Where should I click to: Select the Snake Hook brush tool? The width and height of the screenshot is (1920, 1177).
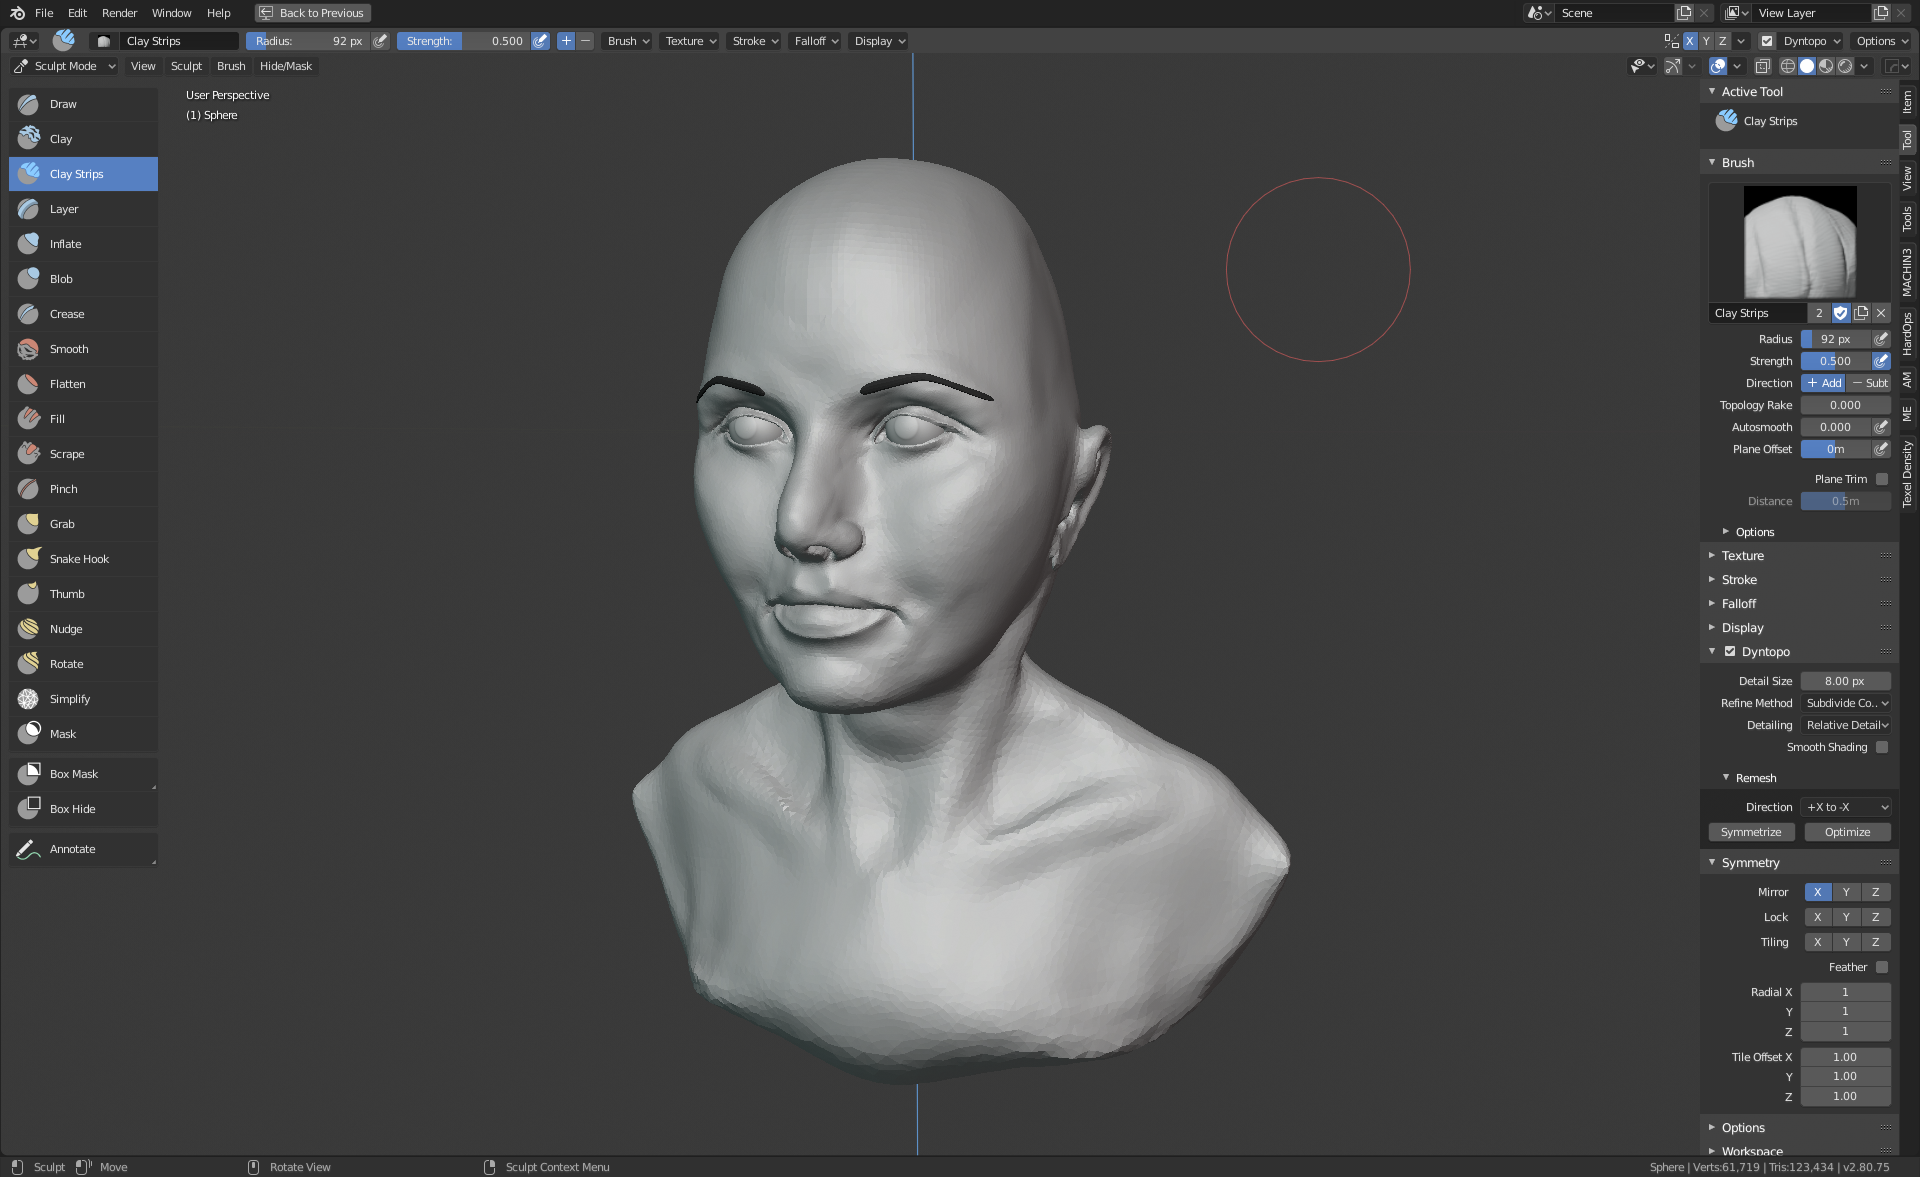[79, 559]
